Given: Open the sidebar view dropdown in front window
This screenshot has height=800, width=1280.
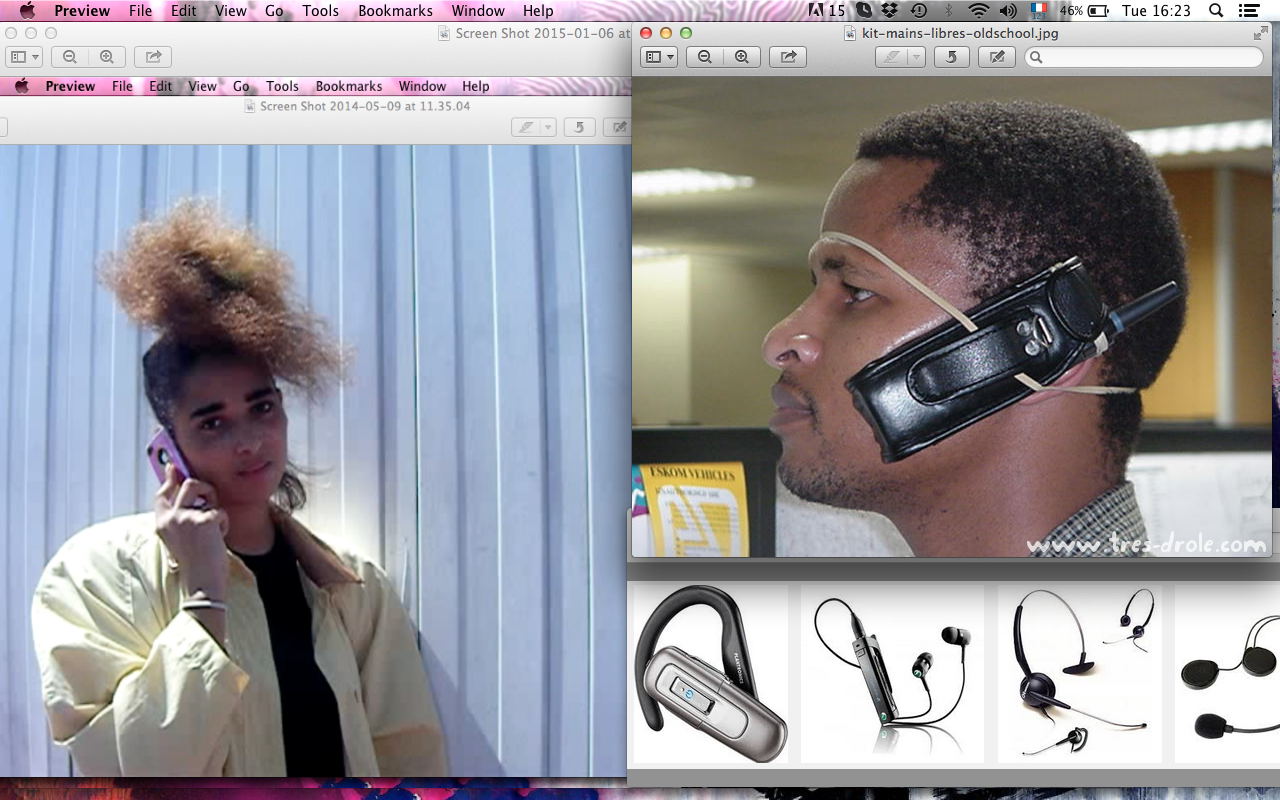Looking at the screenshot, I should [659, 57].
